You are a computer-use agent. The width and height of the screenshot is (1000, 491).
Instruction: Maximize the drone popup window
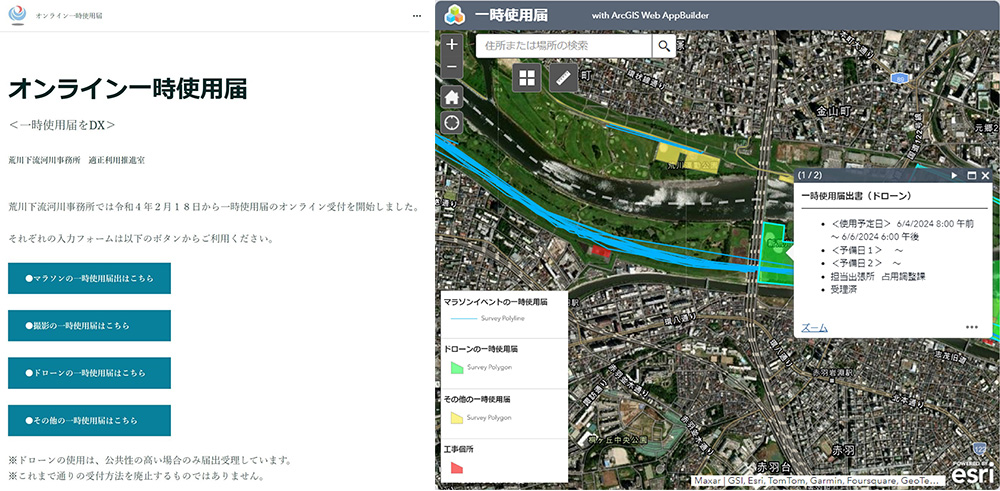pos(970,175)
